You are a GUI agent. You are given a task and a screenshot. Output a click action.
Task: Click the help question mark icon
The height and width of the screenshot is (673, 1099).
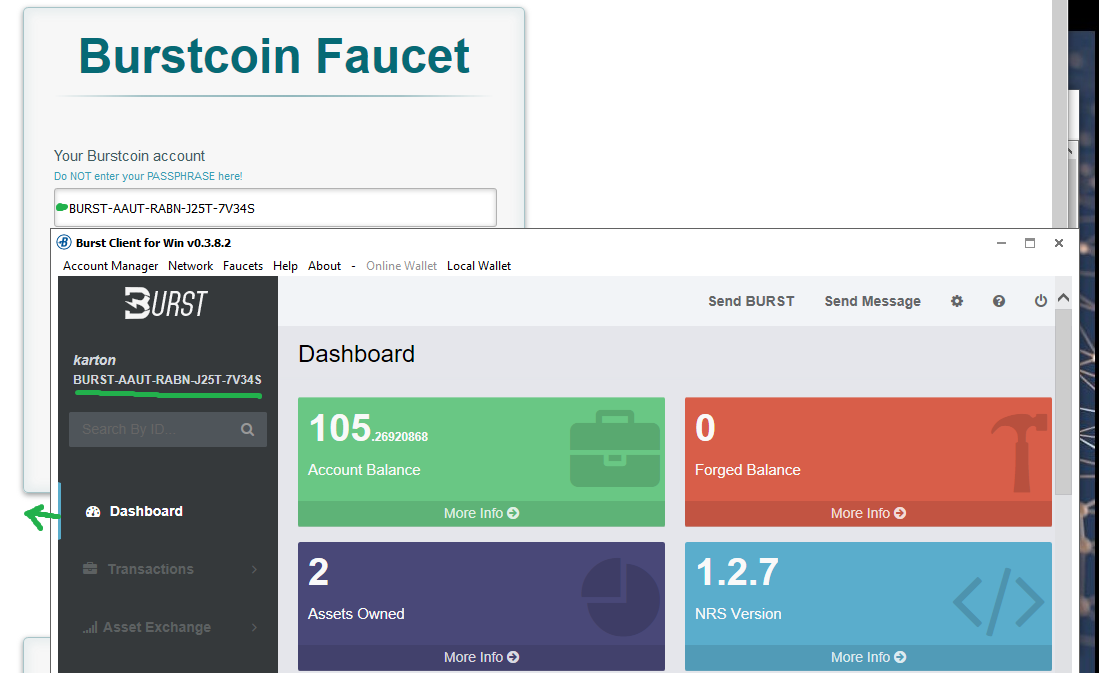coord(999,301)
